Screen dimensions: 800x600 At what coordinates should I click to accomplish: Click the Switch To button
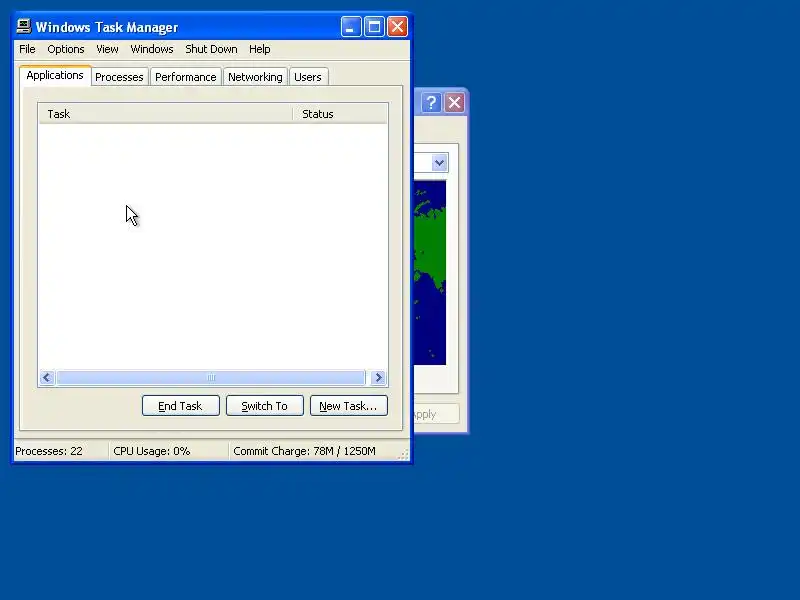[265, 406]
